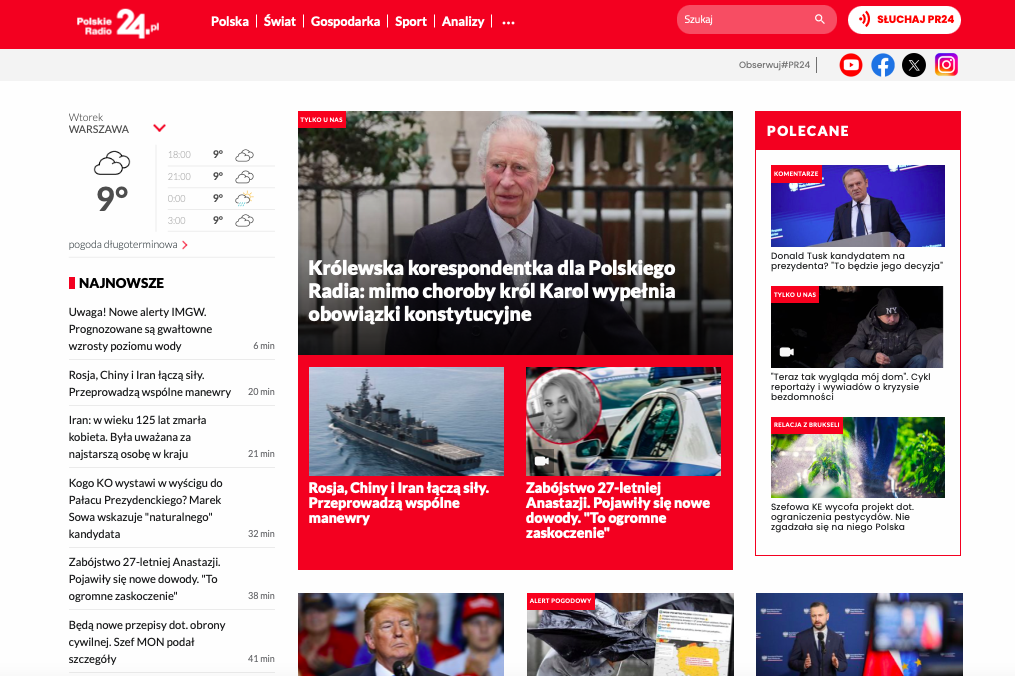Click the large cloud weather icon
This screenshot has height=676, width=1015.
tap(112, 163)
